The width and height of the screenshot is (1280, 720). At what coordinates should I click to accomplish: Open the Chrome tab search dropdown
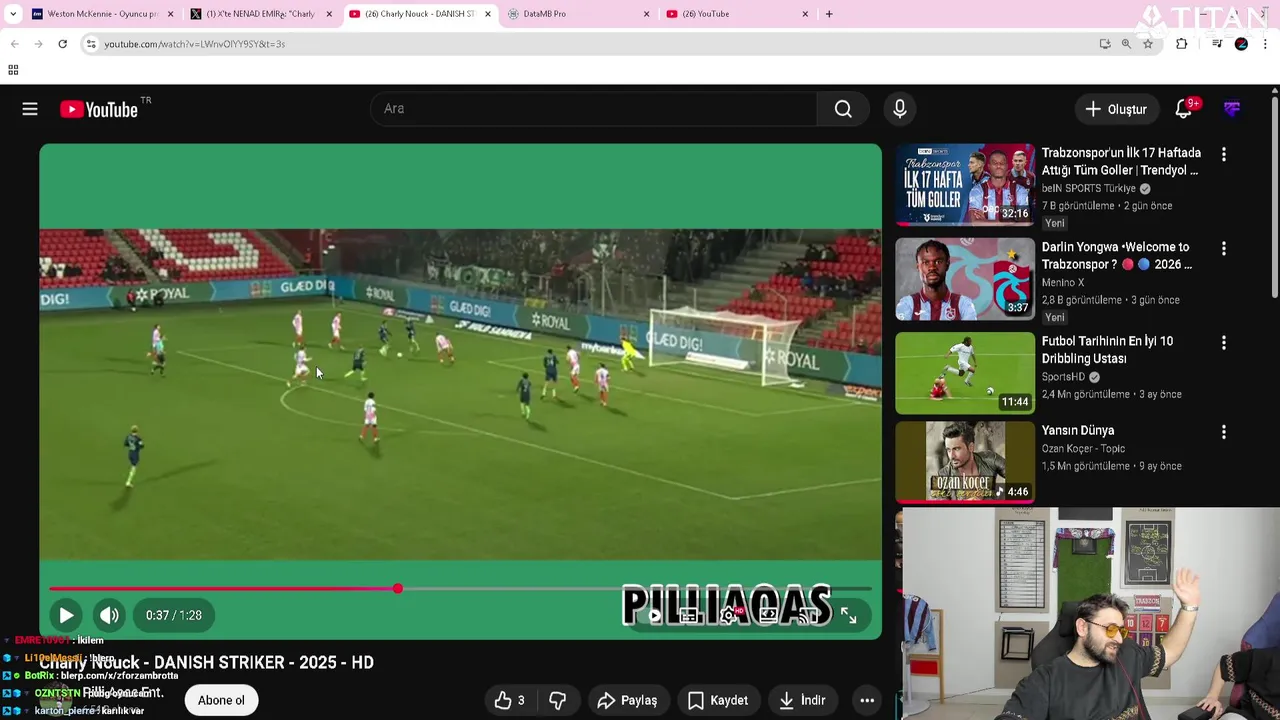pos(13,14)
